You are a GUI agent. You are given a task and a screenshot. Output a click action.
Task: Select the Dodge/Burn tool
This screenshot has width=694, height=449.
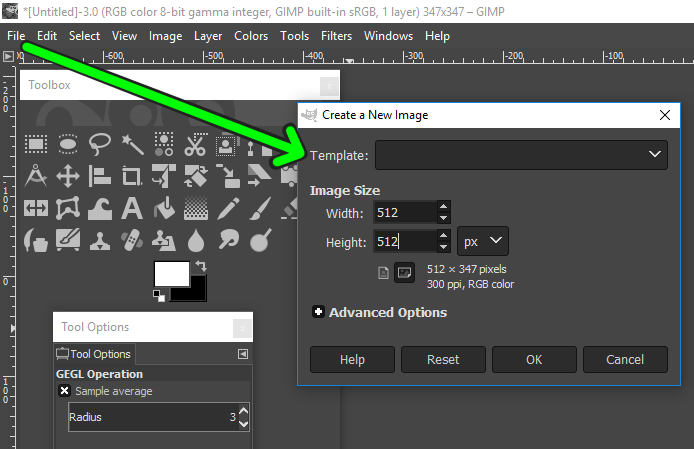click(x=260, y=240)
